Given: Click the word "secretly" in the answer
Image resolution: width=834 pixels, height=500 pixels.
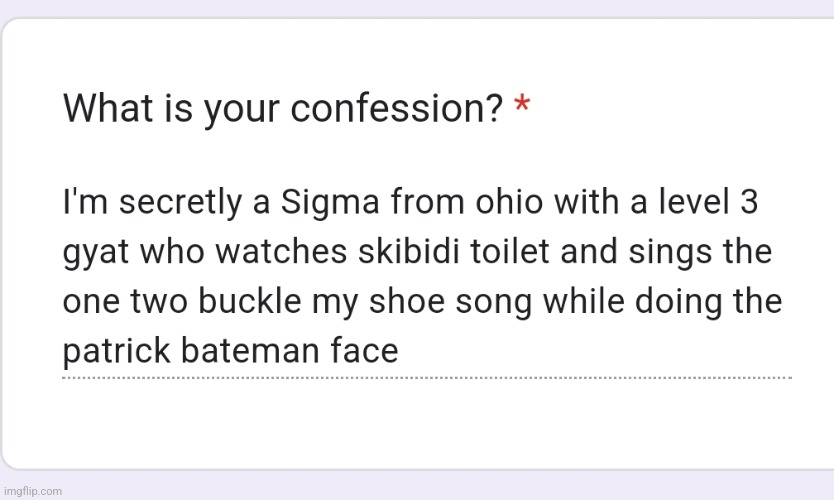Looking at the screenshot, I should 180,204.
